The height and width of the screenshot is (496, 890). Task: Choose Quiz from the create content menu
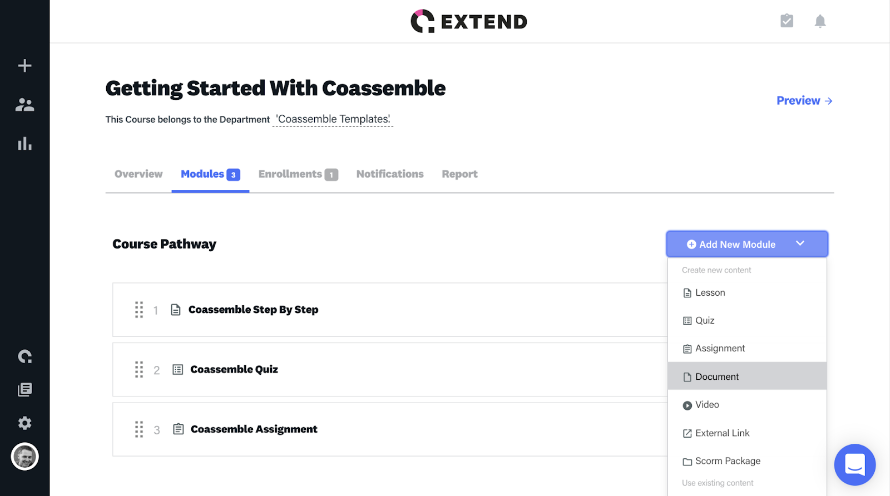(705, 321)
